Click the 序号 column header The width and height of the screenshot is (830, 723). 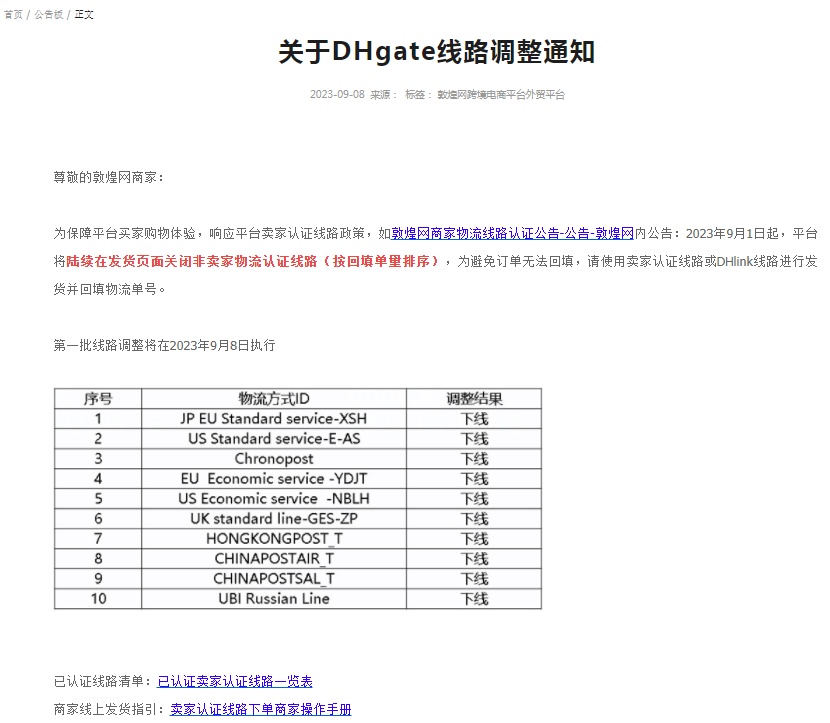point(98,399)
